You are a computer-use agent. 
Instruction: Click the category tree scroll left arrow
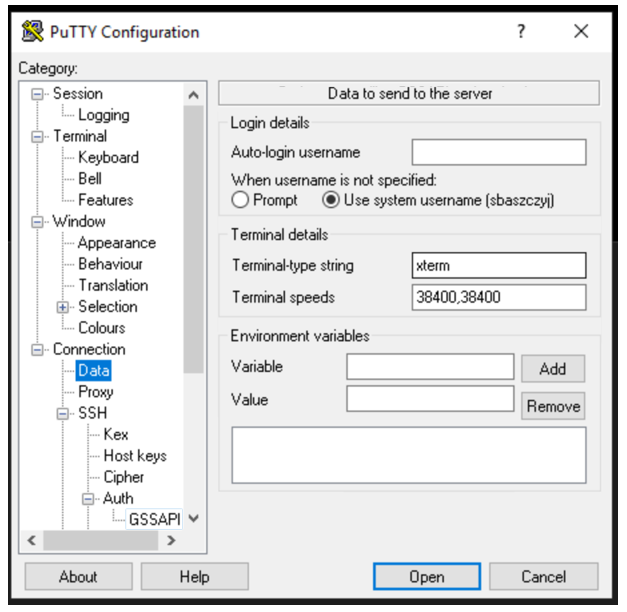pos(32,540)
